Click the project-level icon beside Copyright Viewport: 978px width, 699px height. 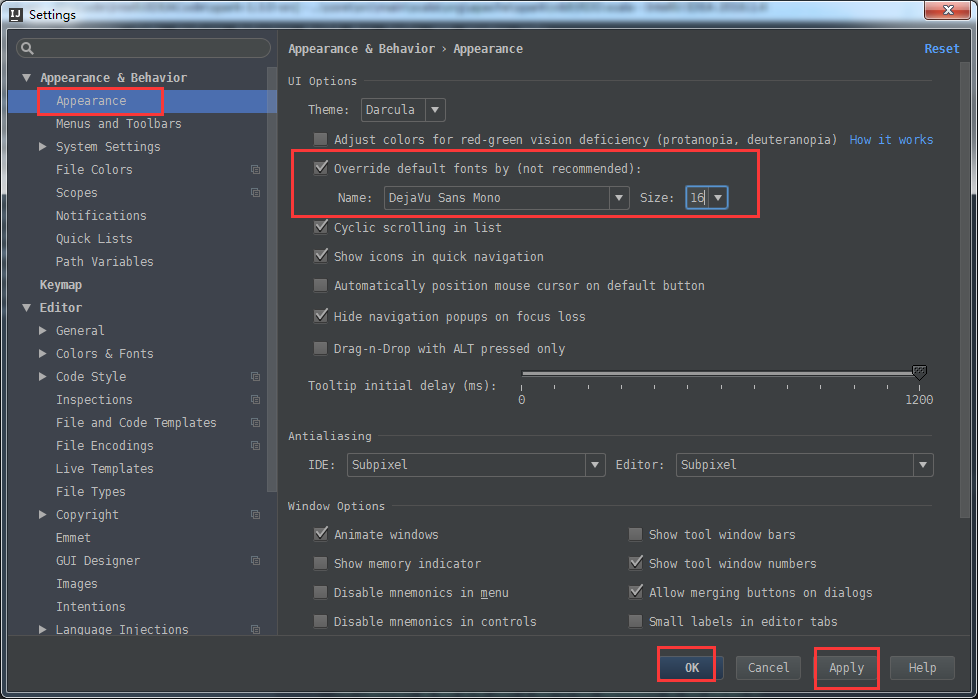click(255, 514)
